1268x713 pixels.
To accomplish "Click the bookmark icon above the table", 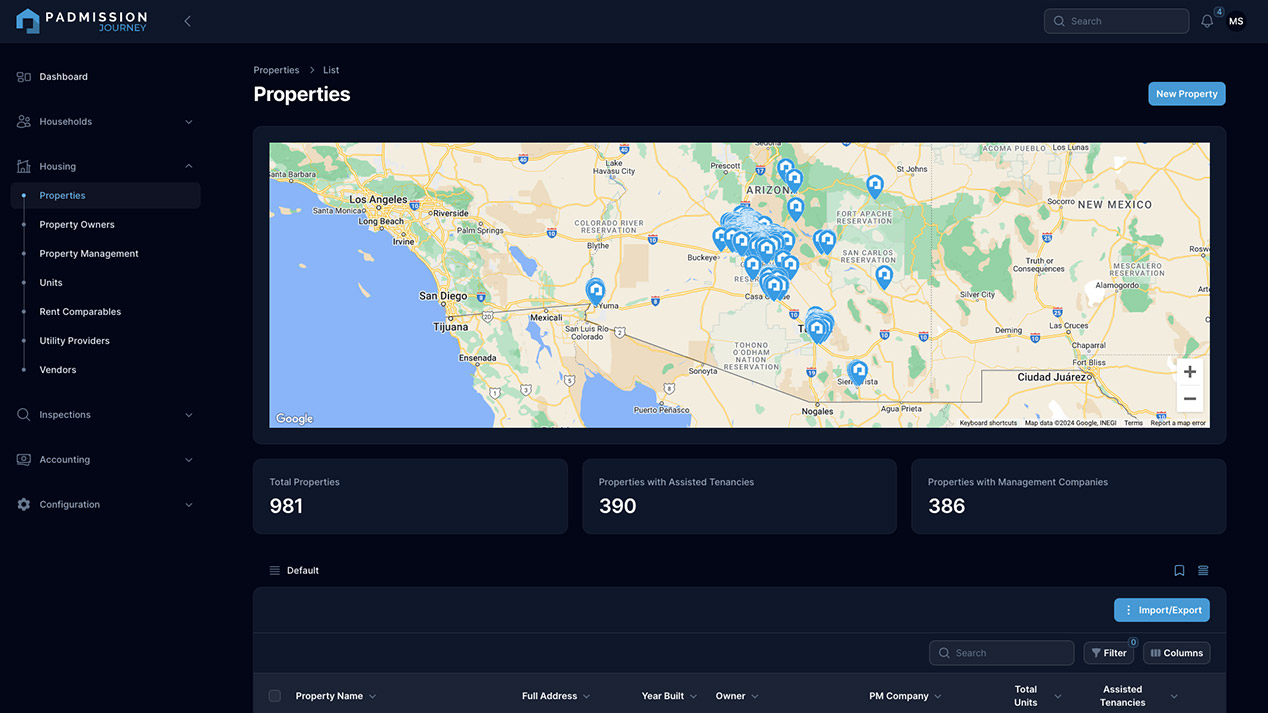I will click(x=1179, y=571).
